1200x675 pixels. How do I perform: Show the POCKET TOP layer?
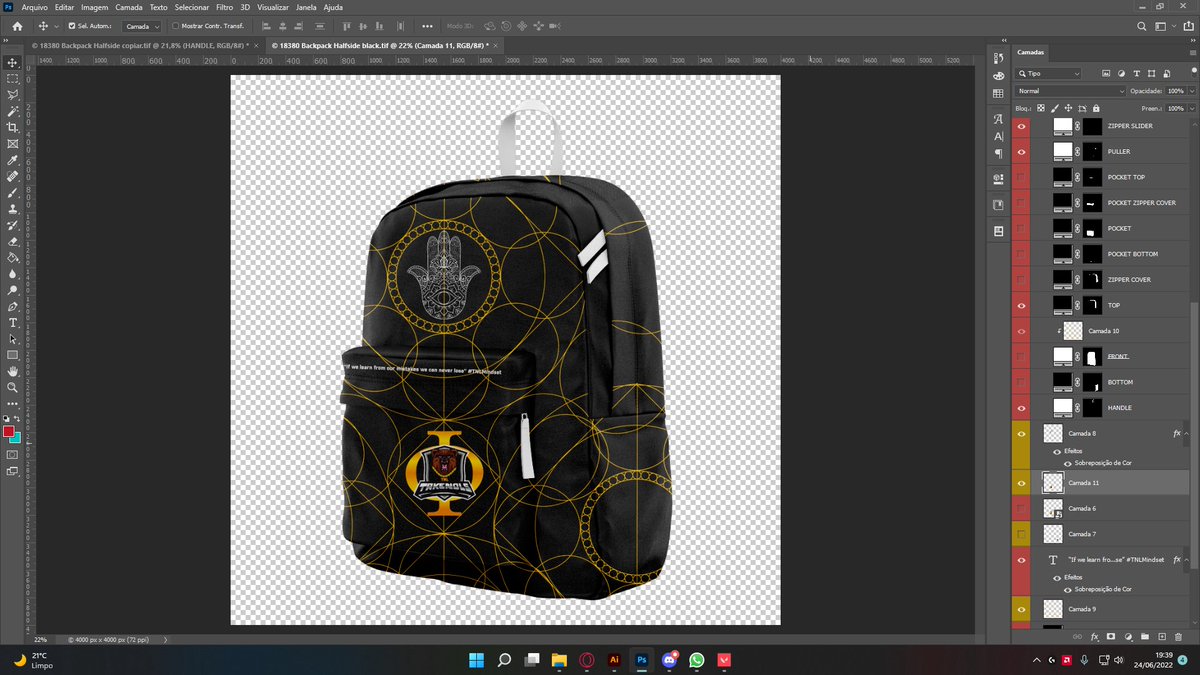[1021, 177]
